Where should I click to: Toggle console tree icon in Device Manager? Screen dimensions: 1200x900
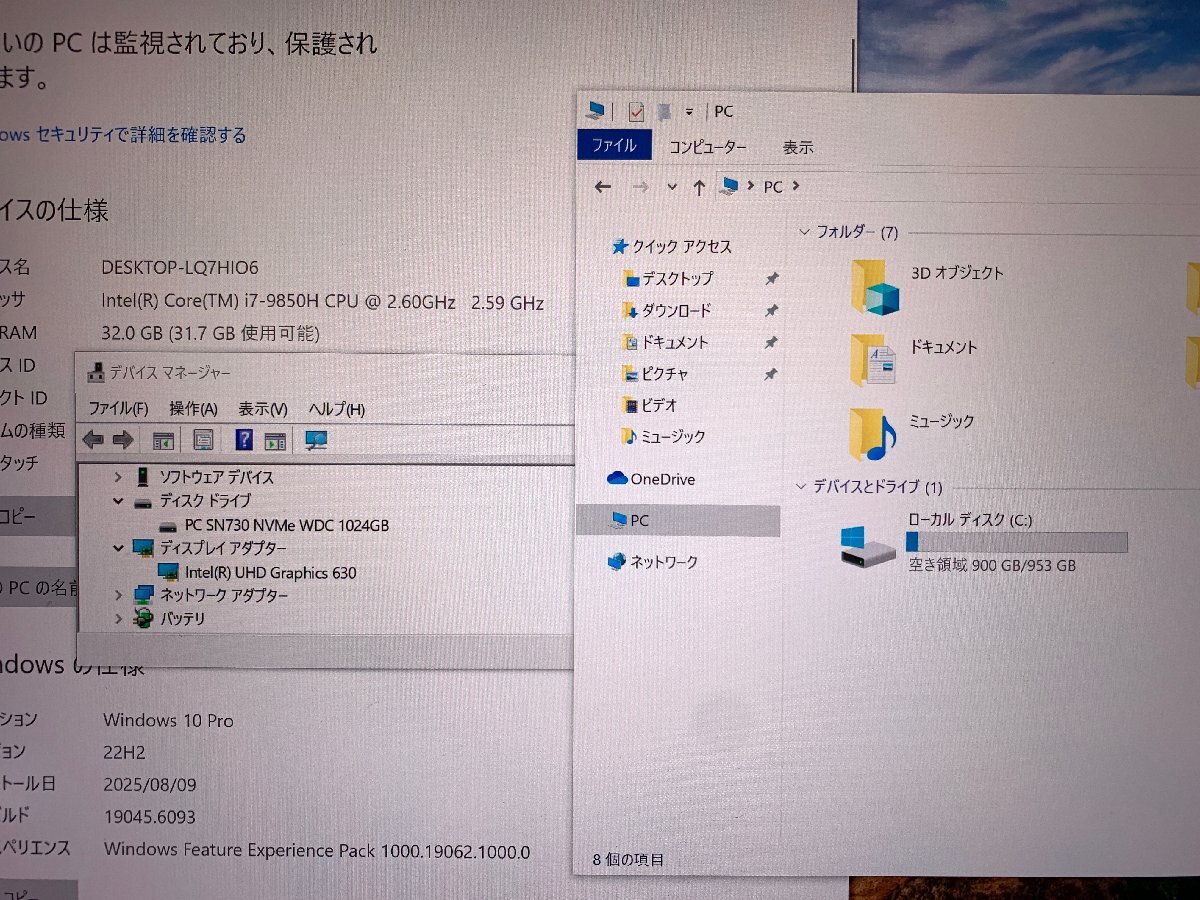click(163, 440)
